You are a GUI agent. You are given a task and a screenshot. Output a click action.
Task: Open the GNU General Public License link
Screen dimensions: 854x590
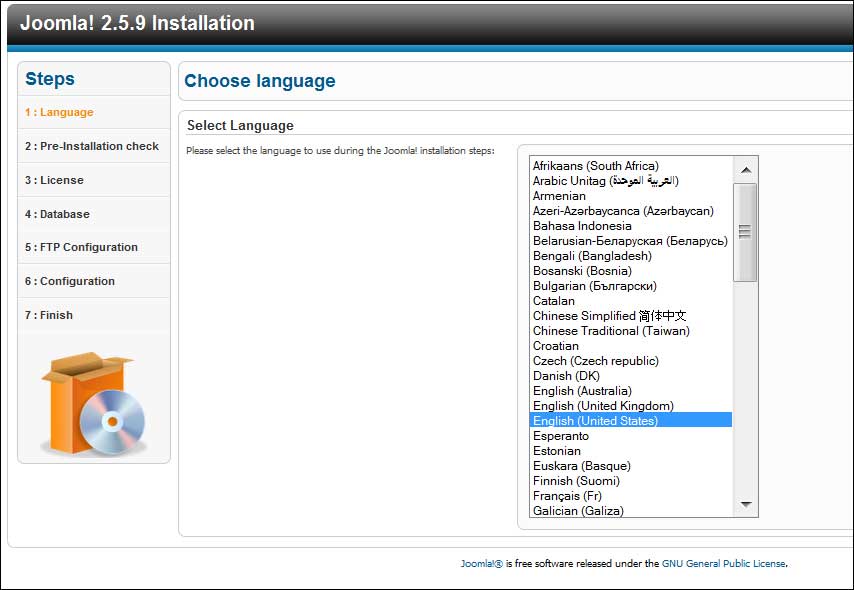pos(723,563)
